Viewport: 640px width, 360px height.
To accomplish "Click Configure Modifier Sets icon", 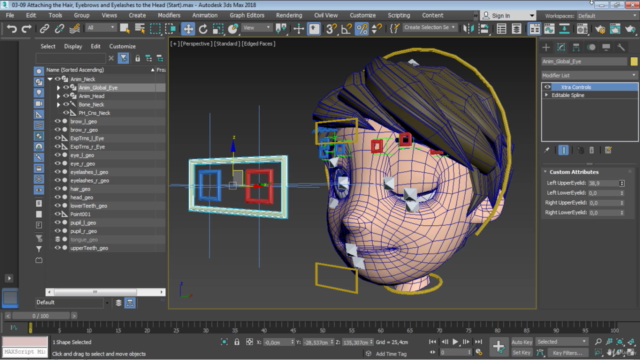I will 608,150.
